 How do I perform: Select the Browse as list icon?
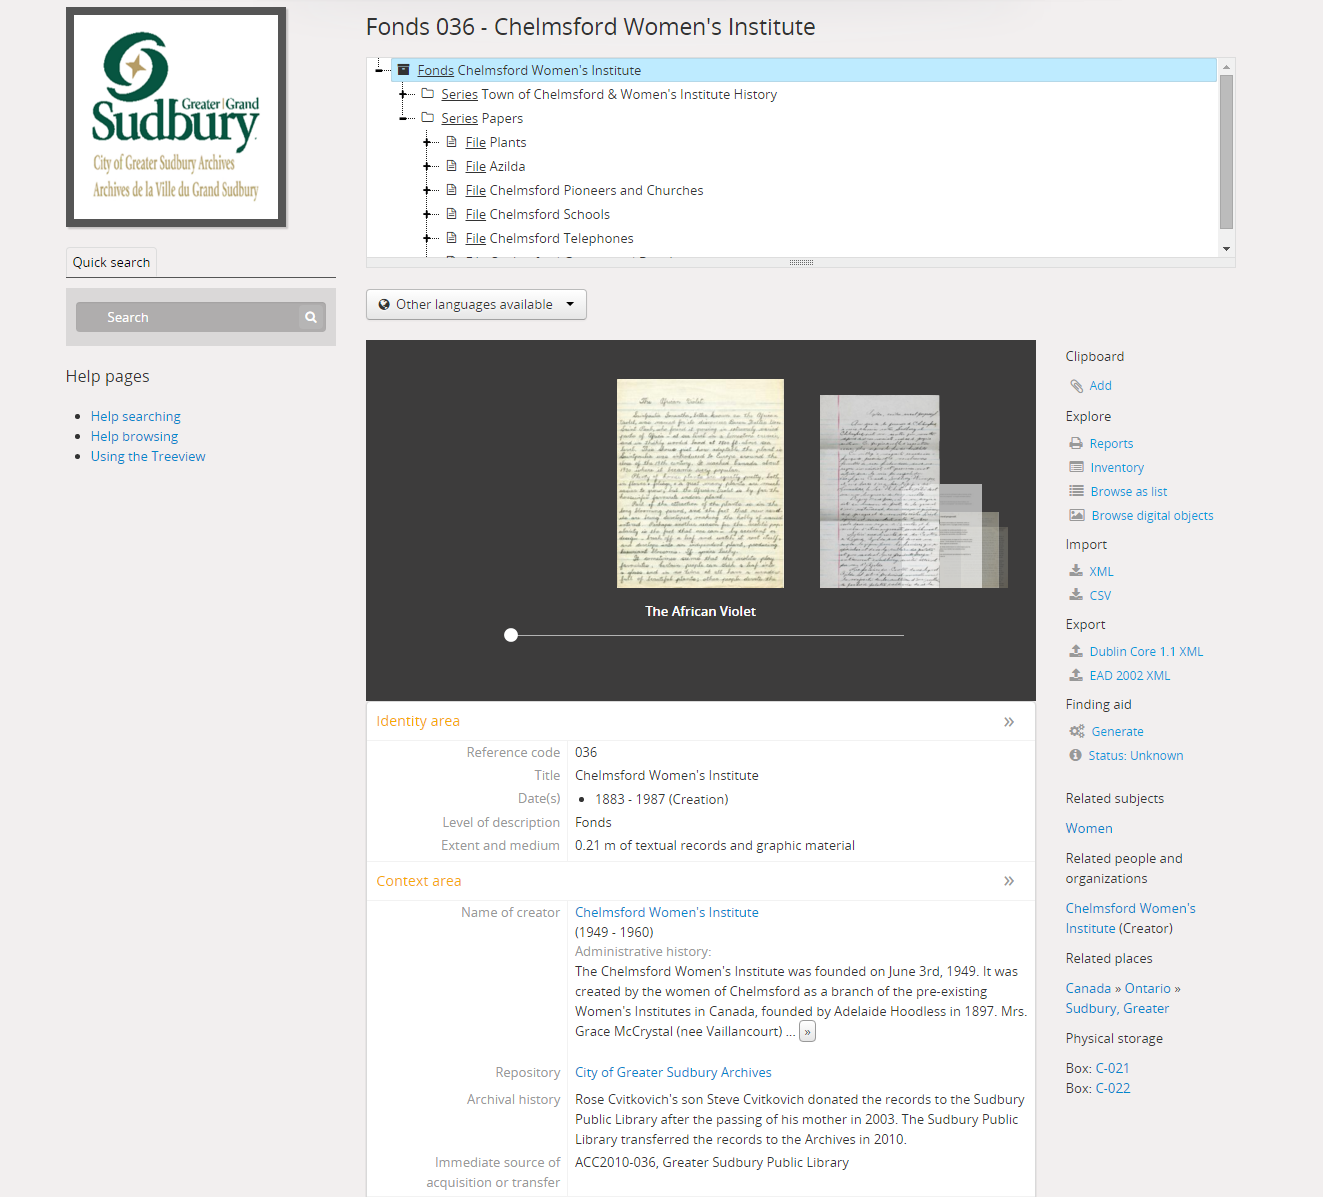1076,491
